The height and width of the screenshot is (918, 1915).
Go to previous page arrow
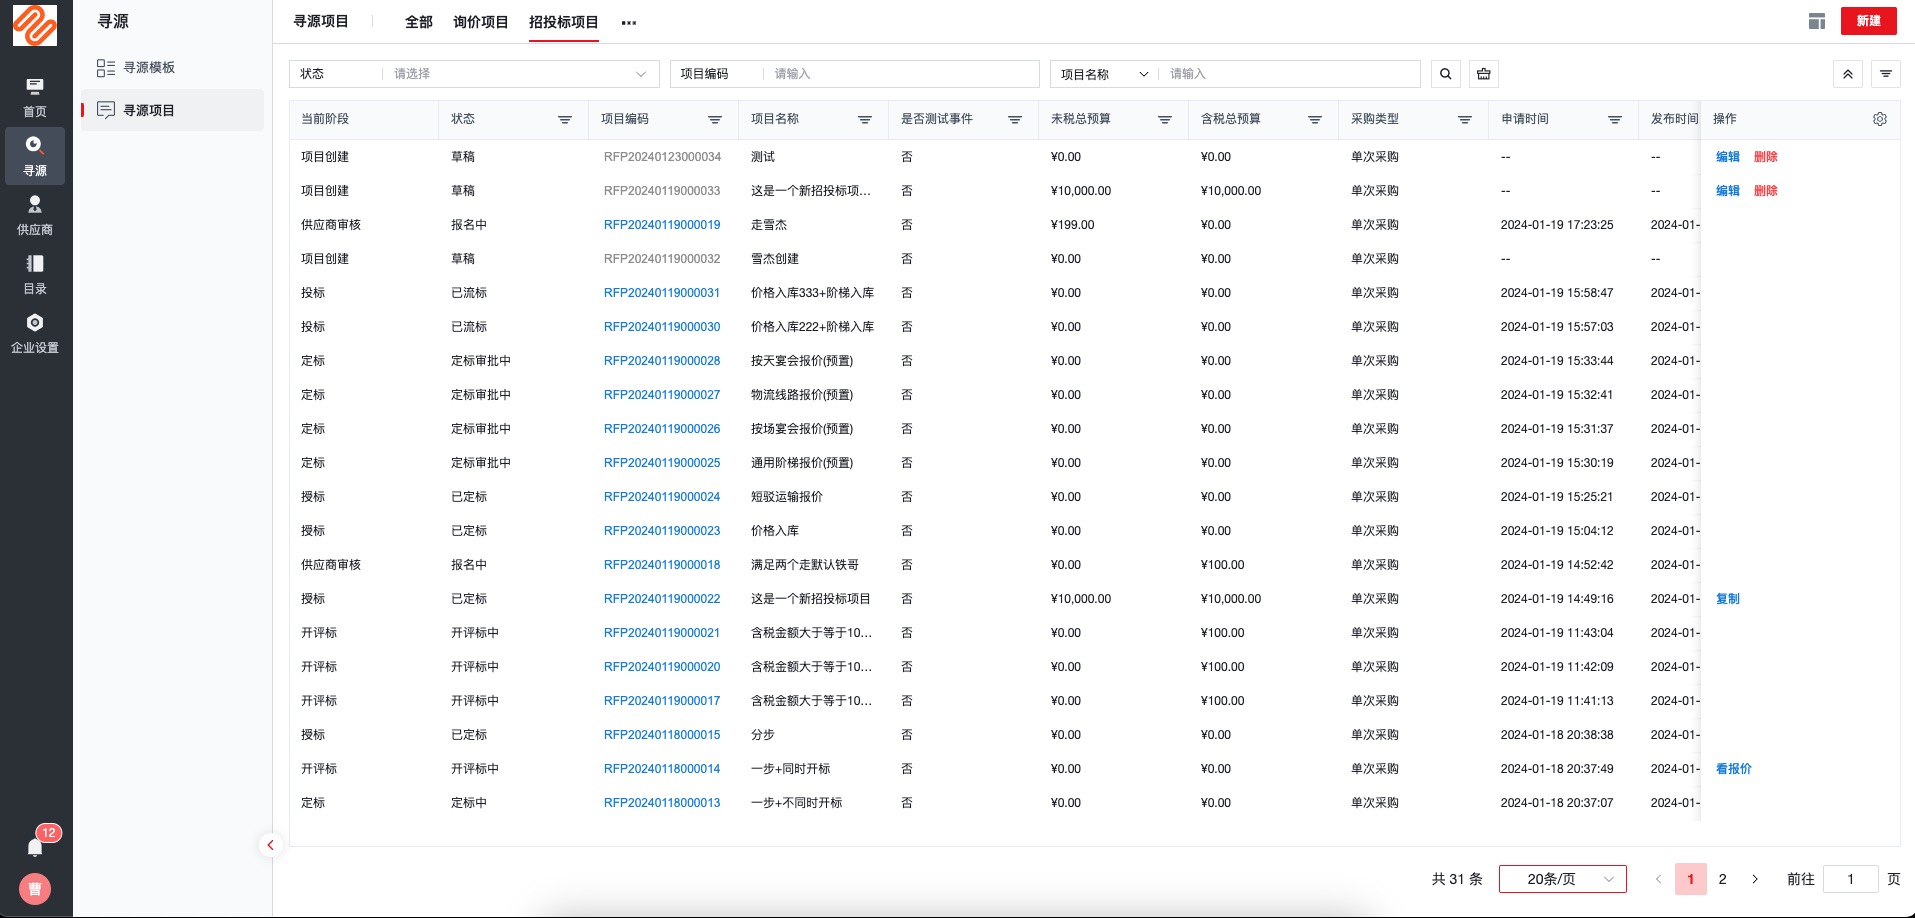point(1658,879)
